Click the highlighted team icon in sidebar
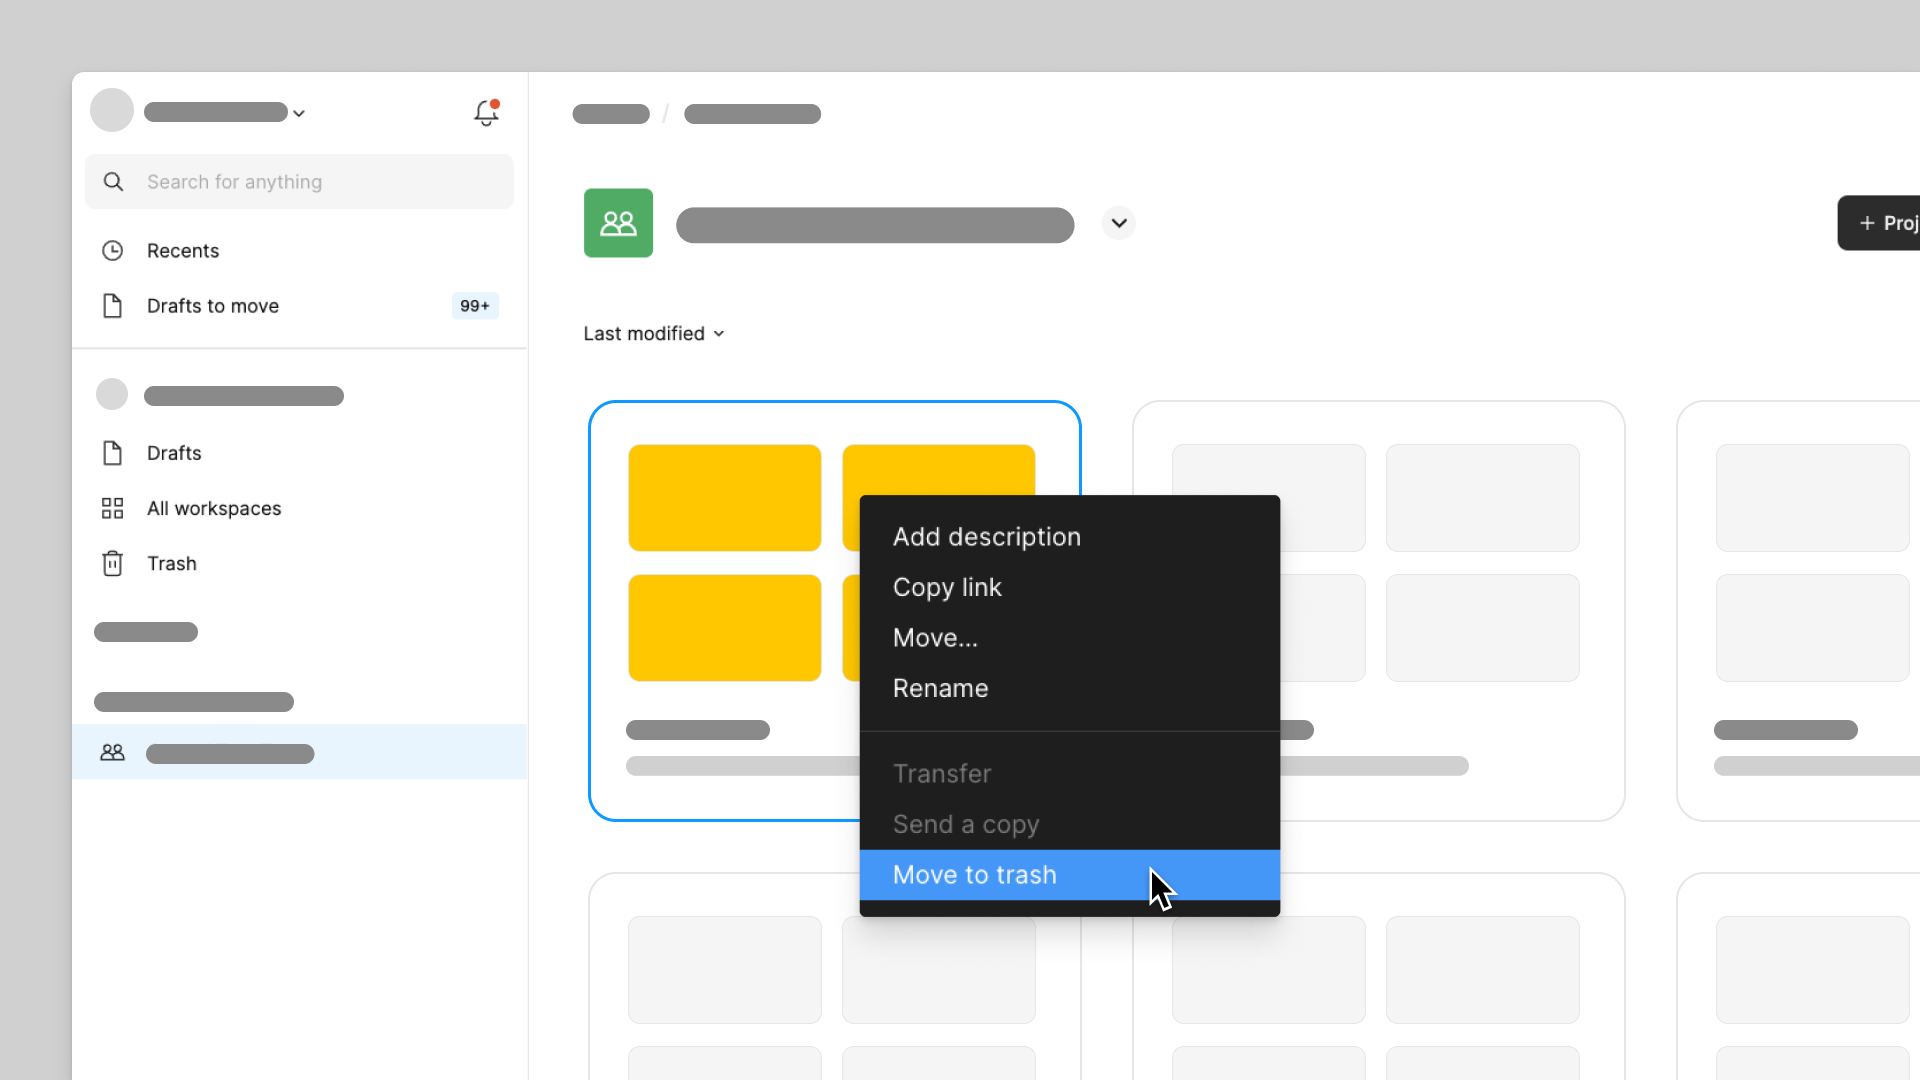Screen dimensions: 1920x1080 coord(112,752)
